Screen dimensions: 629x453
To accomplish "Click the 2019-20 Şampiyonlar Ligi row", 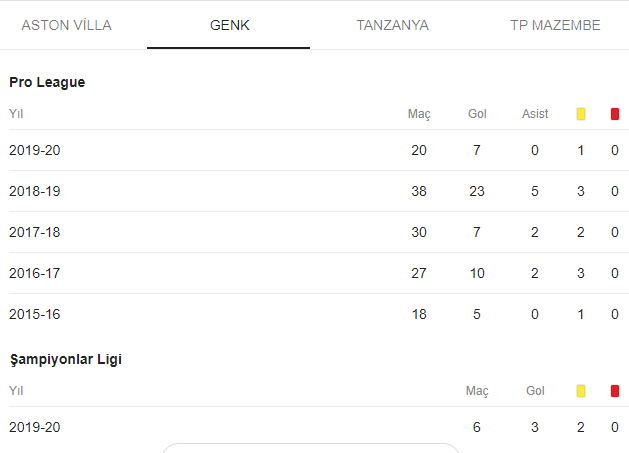I will (319, 427).
